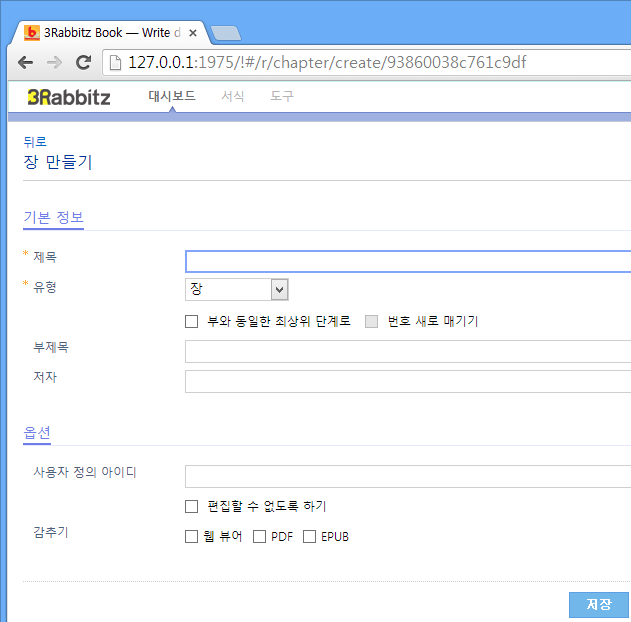Click the 3Rabbitz logo

(x=69, y=97)
